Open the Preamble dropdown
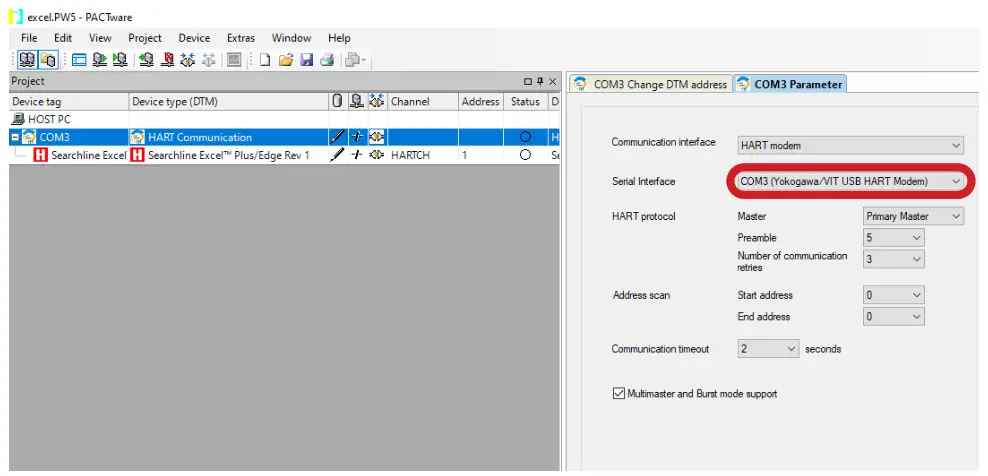Screen dimensions: 988x476 (893, 238)
